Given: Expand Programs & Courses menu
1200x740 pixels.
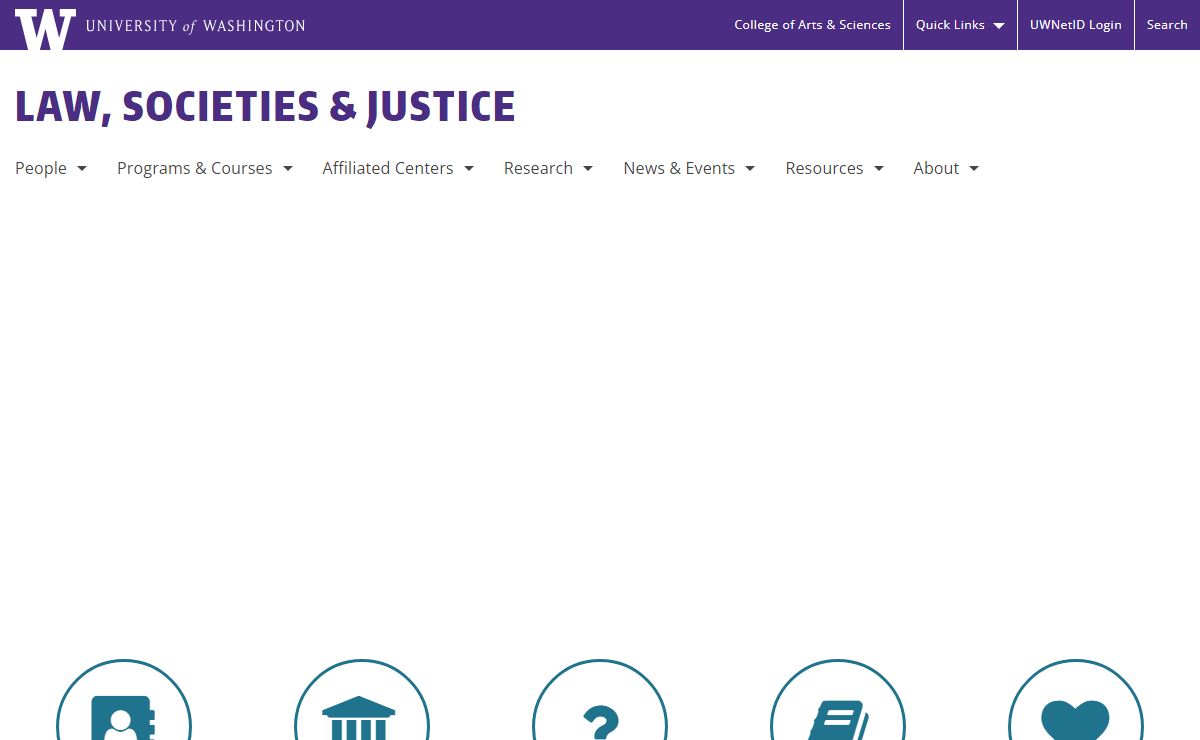Looking at the screenshot, I should click(205, 168).
